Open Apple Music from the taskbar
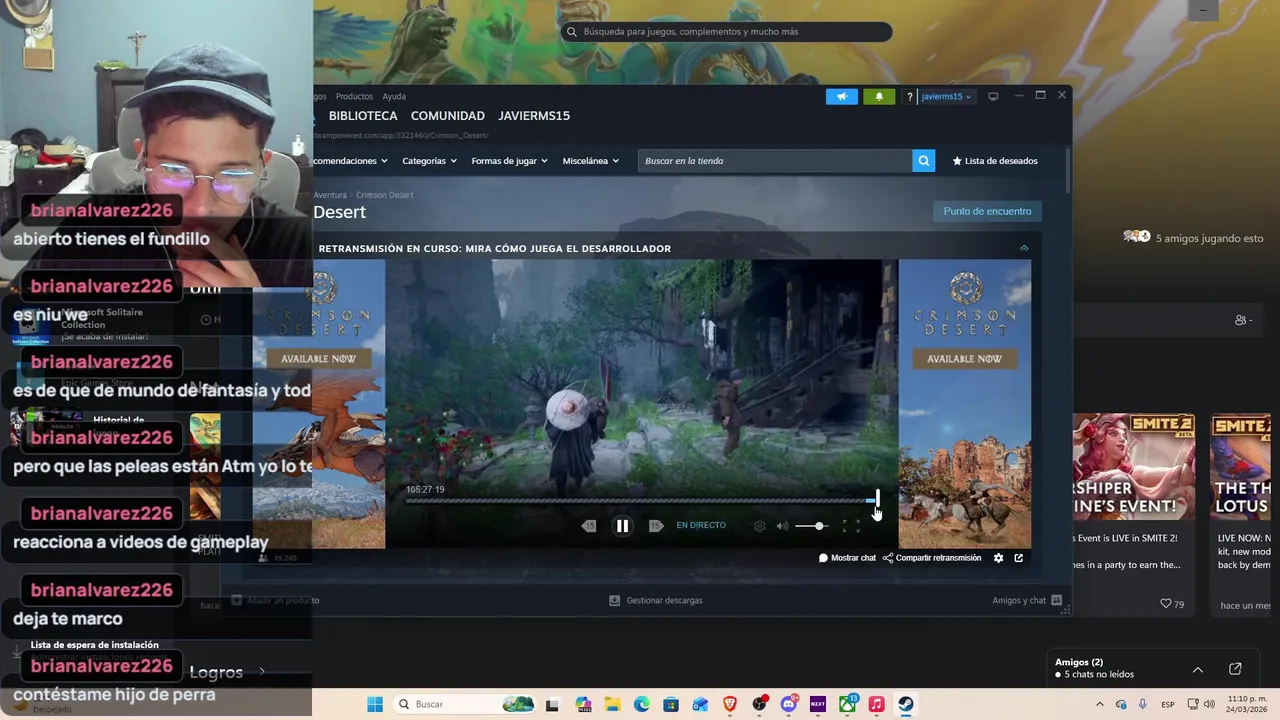Viewport: 1280px width, 720px height. [877, 704]
